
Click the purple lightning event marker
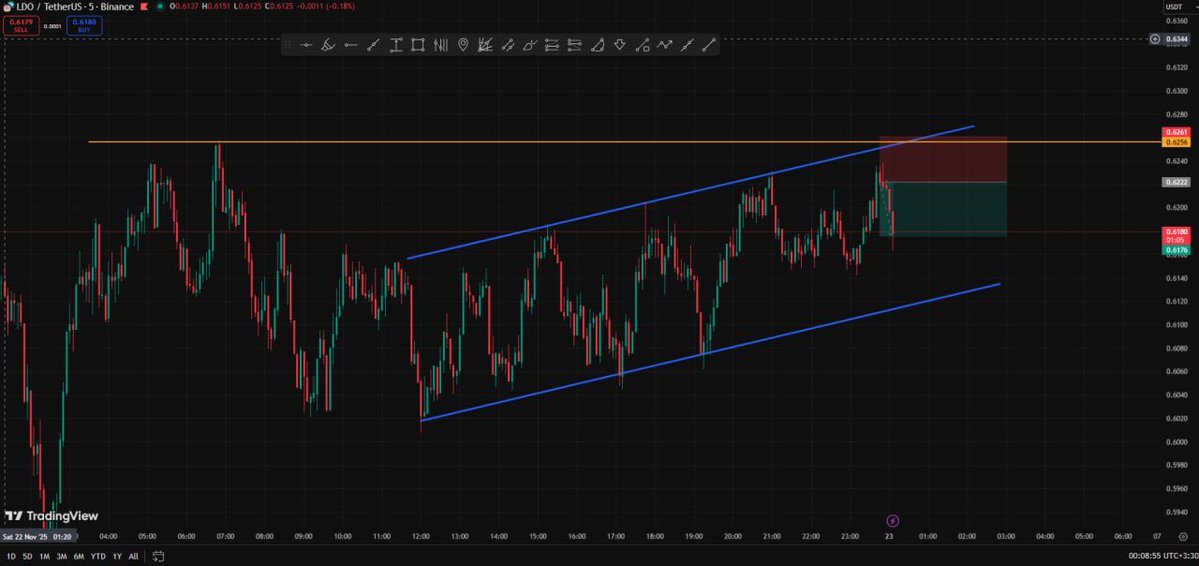pos(892,521)
